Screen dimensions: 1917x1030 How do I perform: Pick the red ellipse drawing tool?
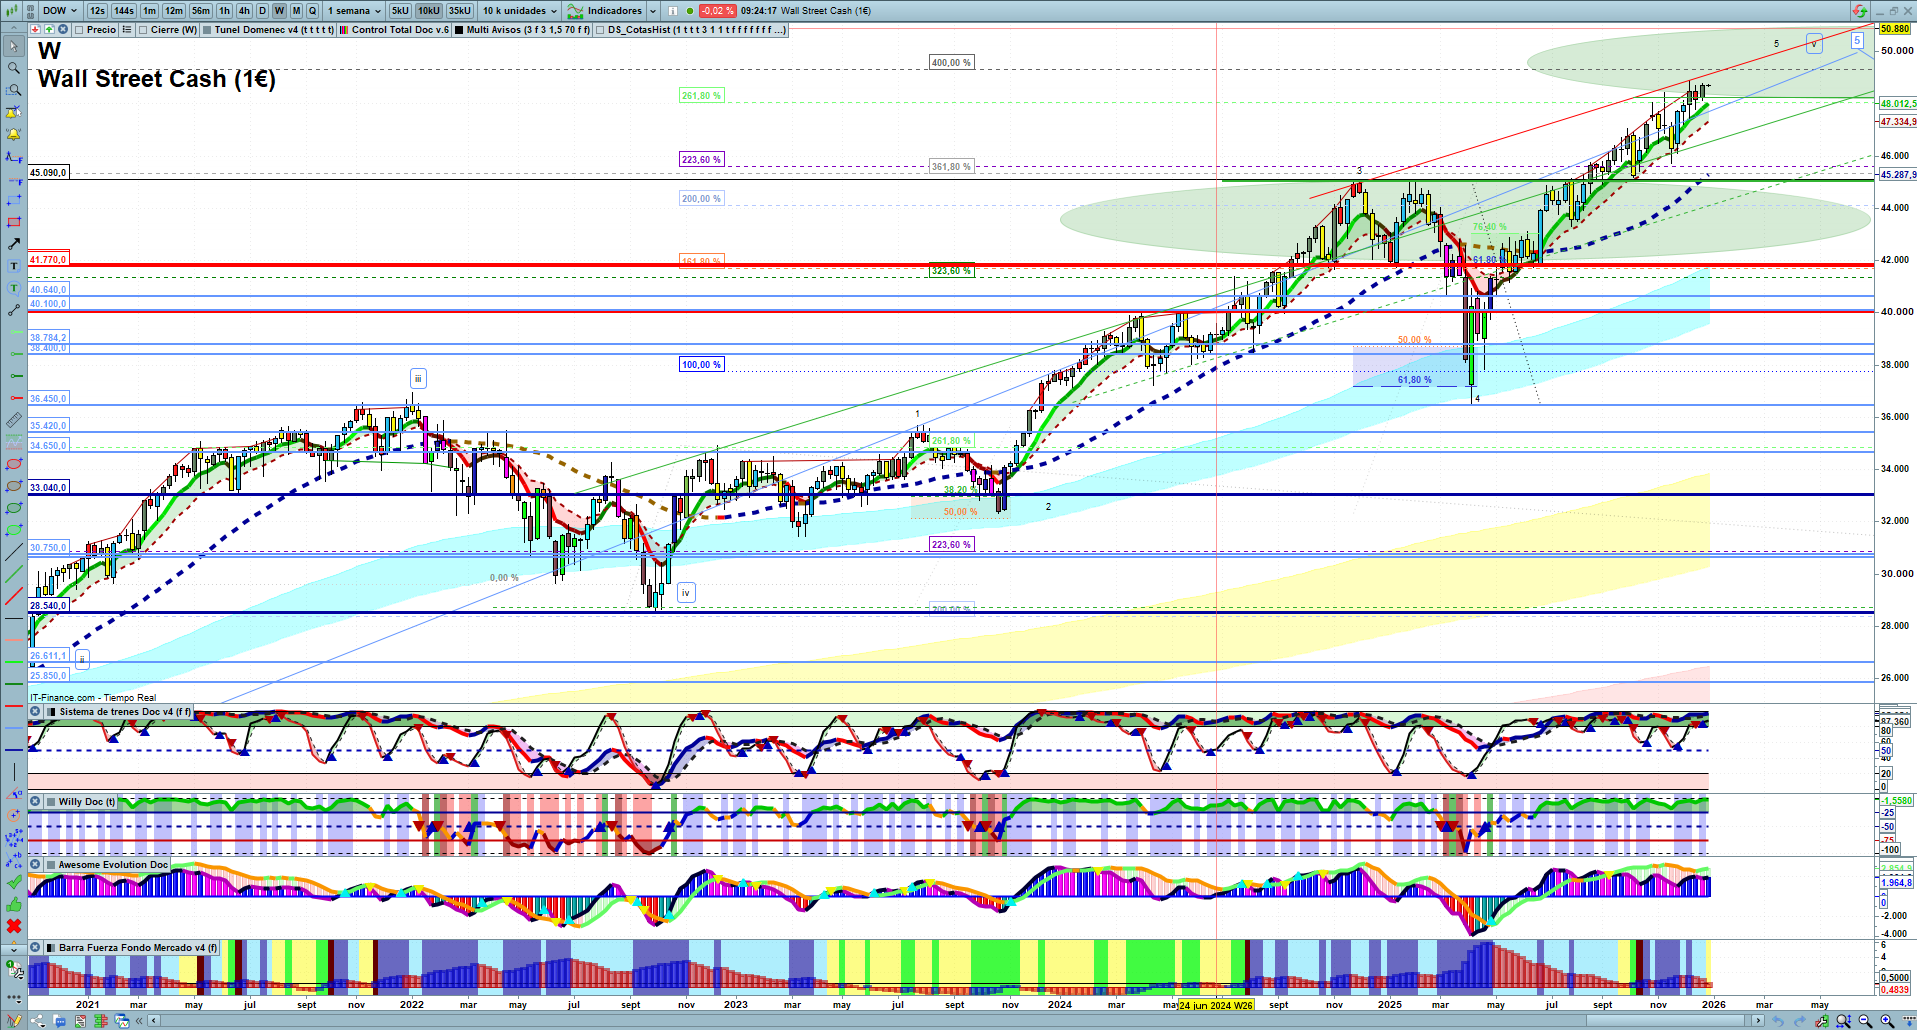click(x=14, y=464)
